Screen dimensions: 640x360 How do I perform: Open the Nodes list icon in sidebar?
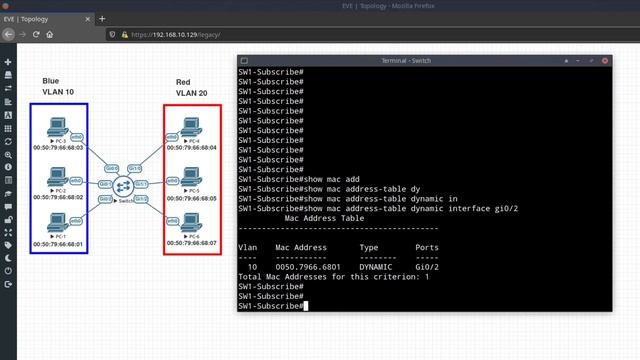click(8, 75)
